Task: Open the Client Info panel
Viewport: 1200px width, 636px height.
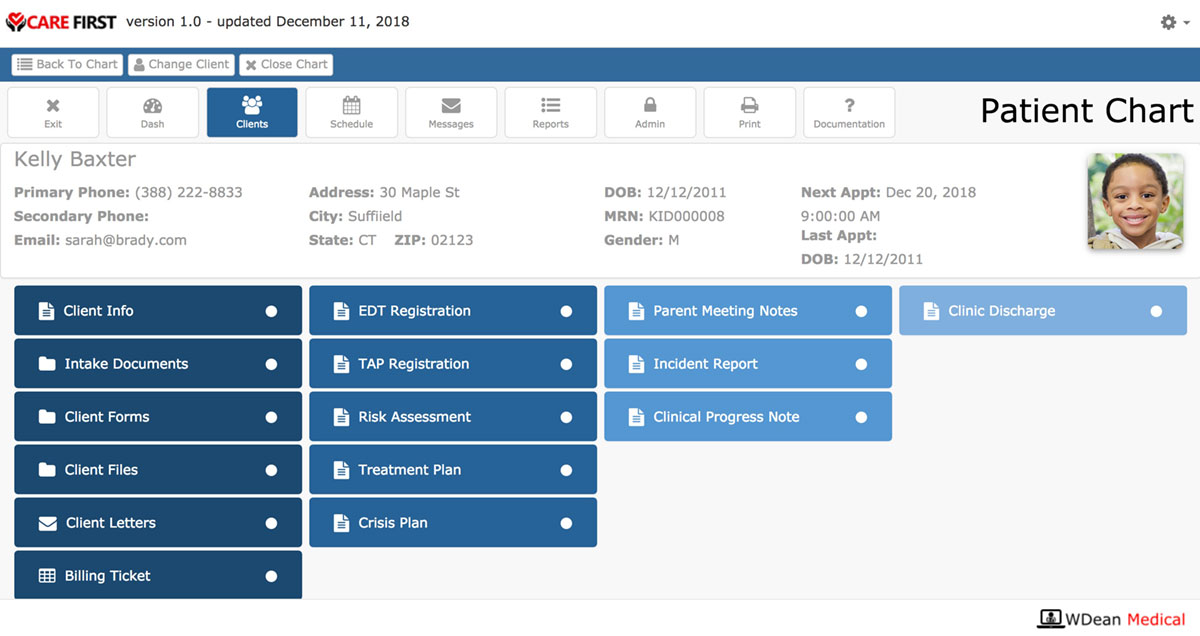Action: (x=158, y=311)
